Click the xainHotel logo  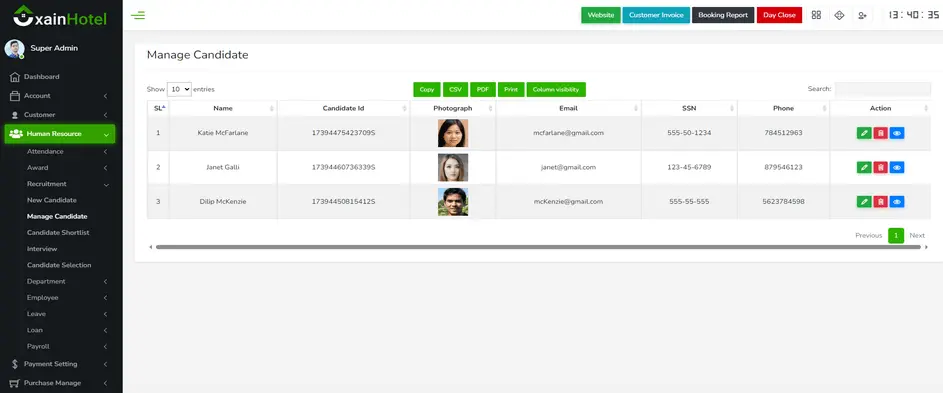60,16
